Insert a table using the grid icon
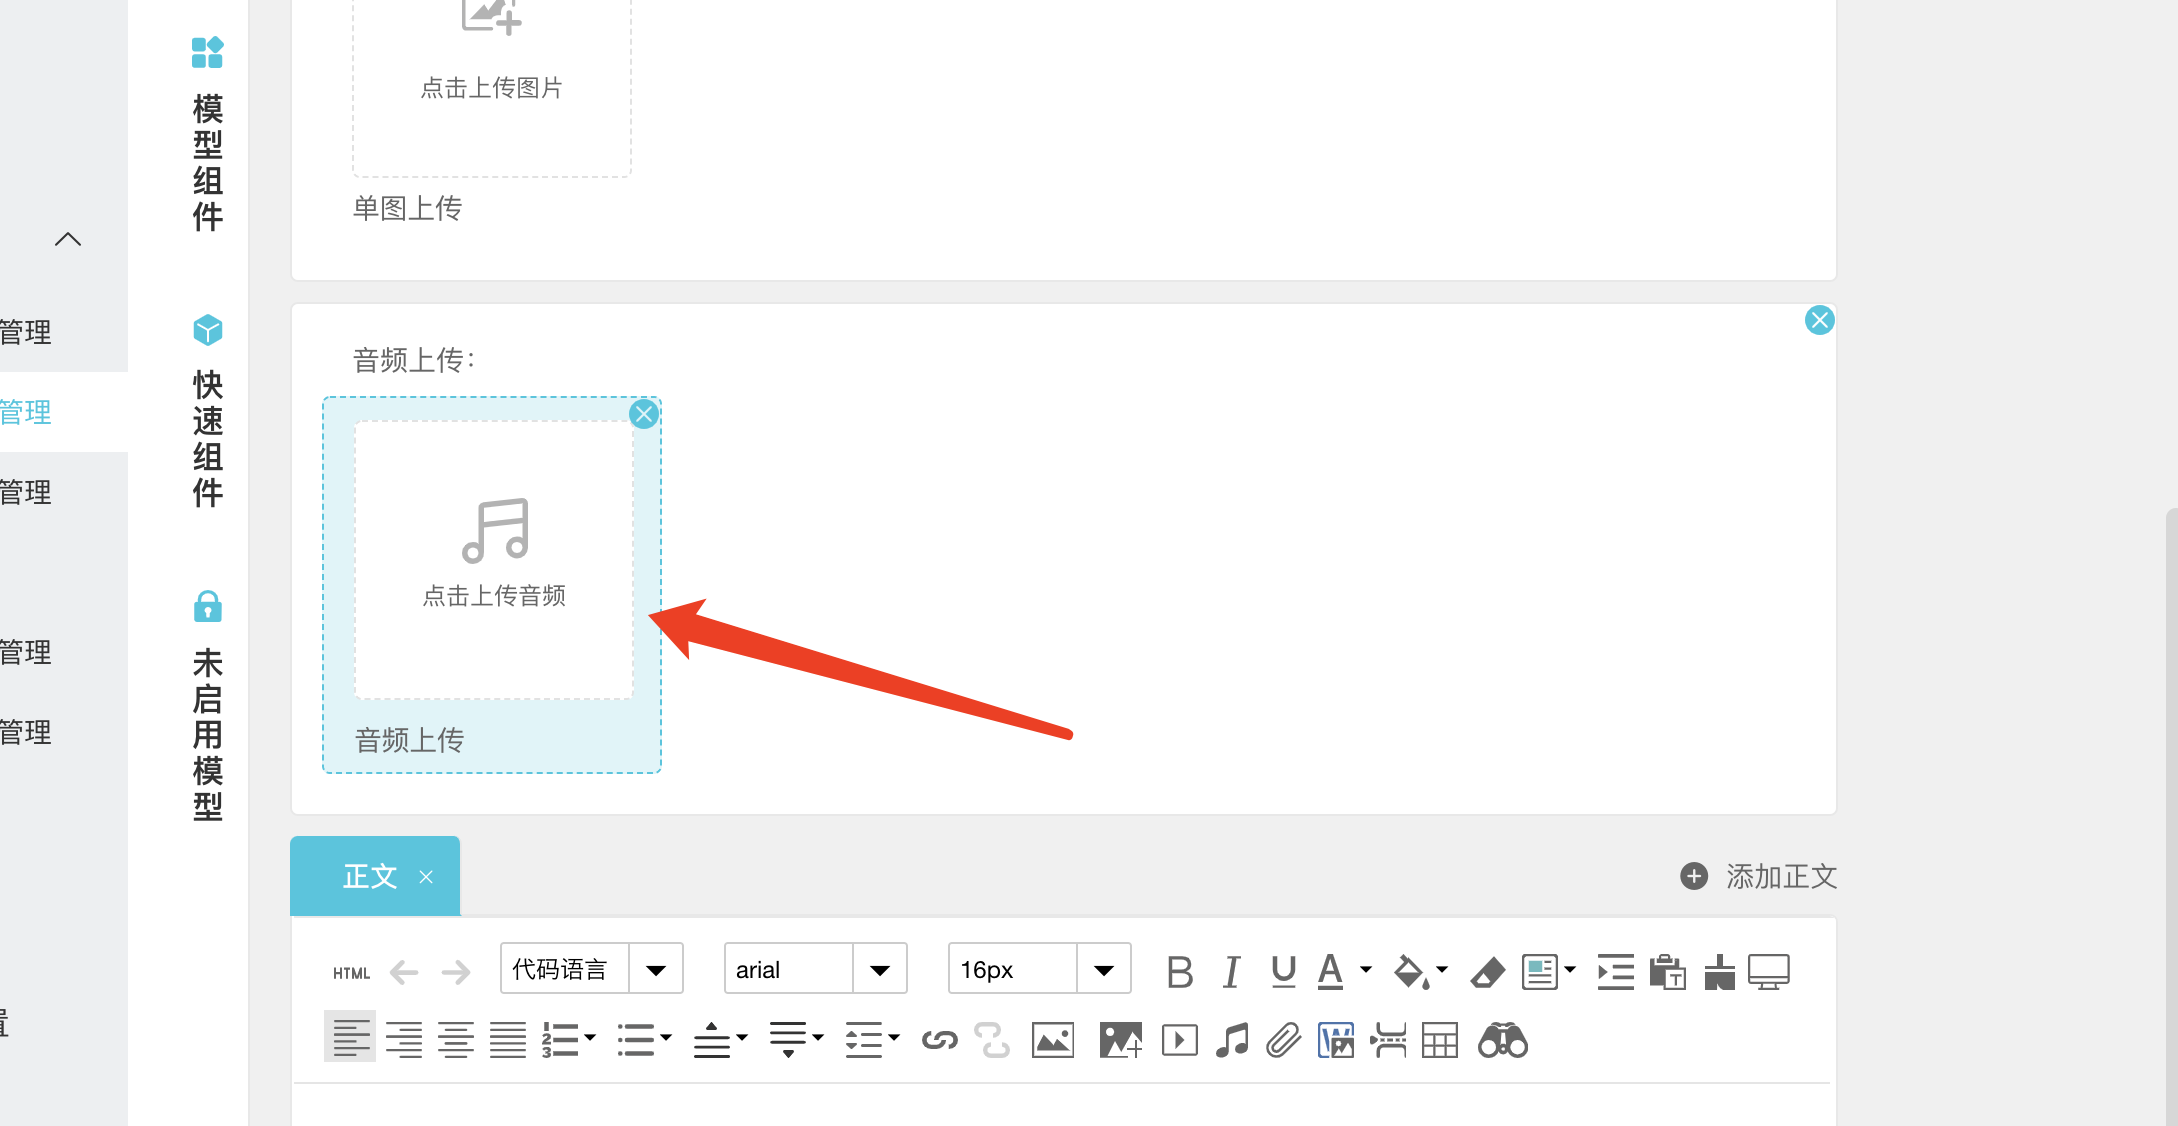 click(x=1440, y=1041)
